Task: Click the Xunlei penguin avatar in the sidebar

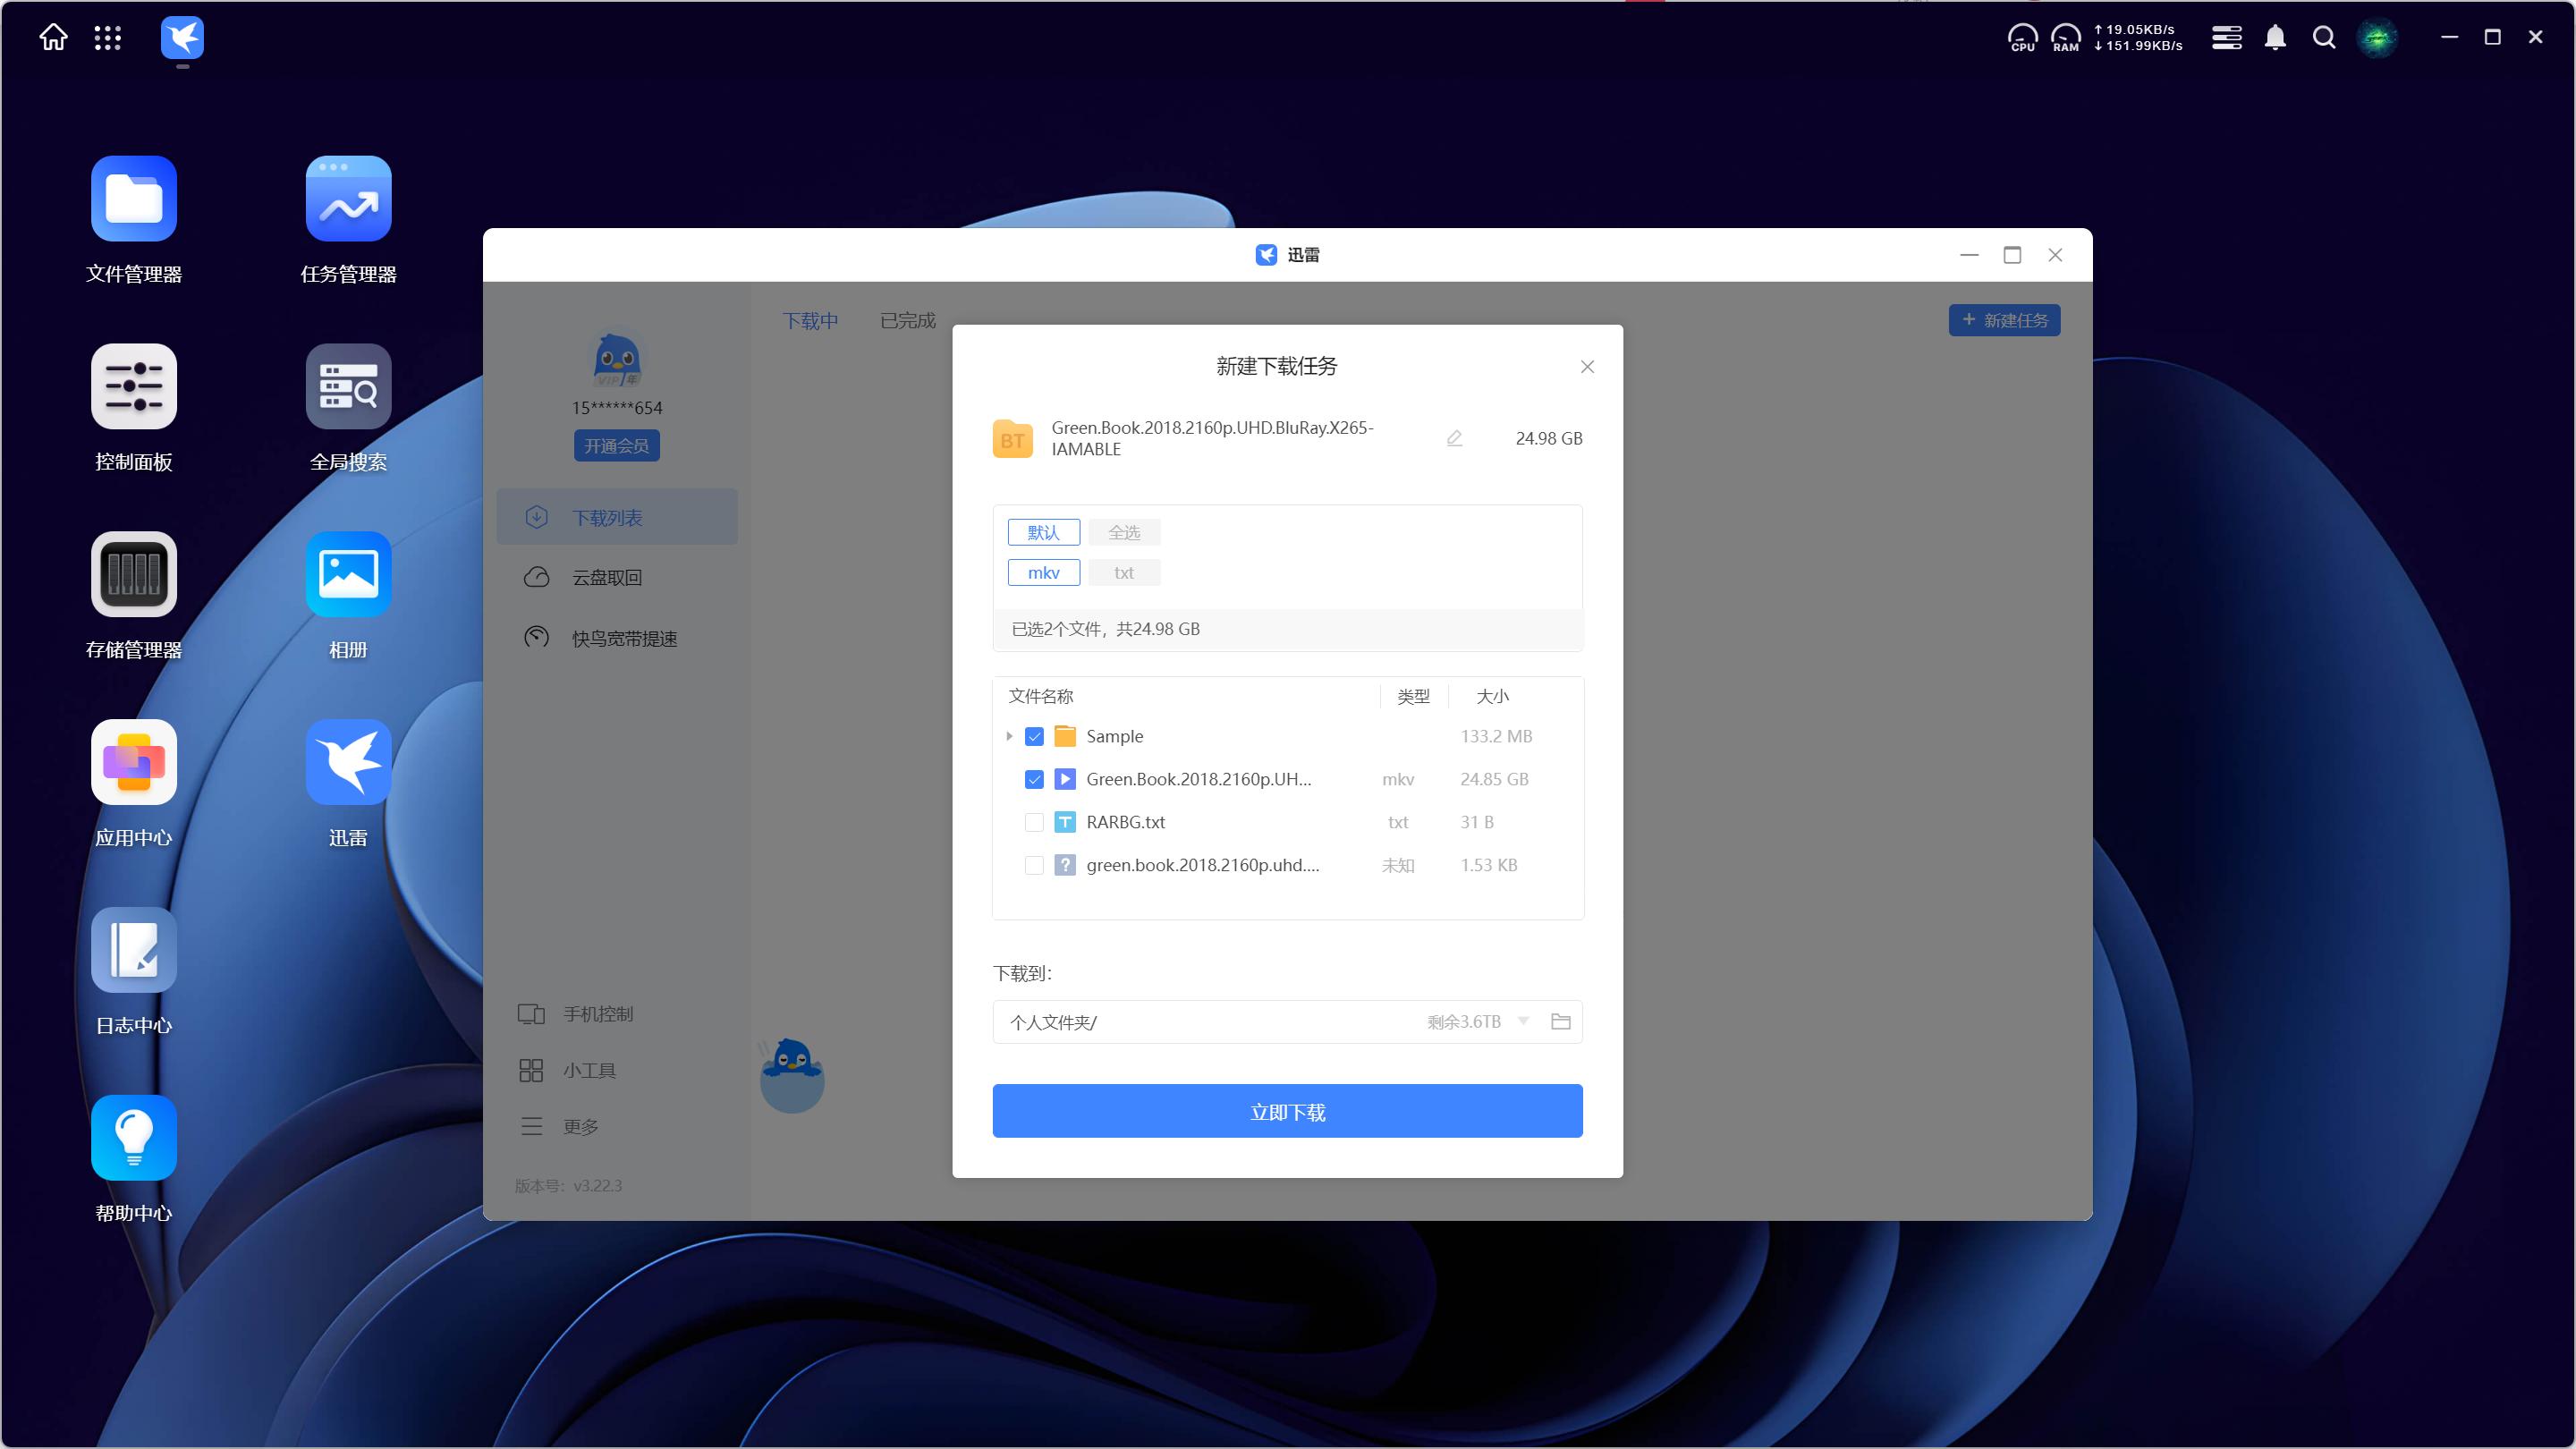Action: point(617,360)
